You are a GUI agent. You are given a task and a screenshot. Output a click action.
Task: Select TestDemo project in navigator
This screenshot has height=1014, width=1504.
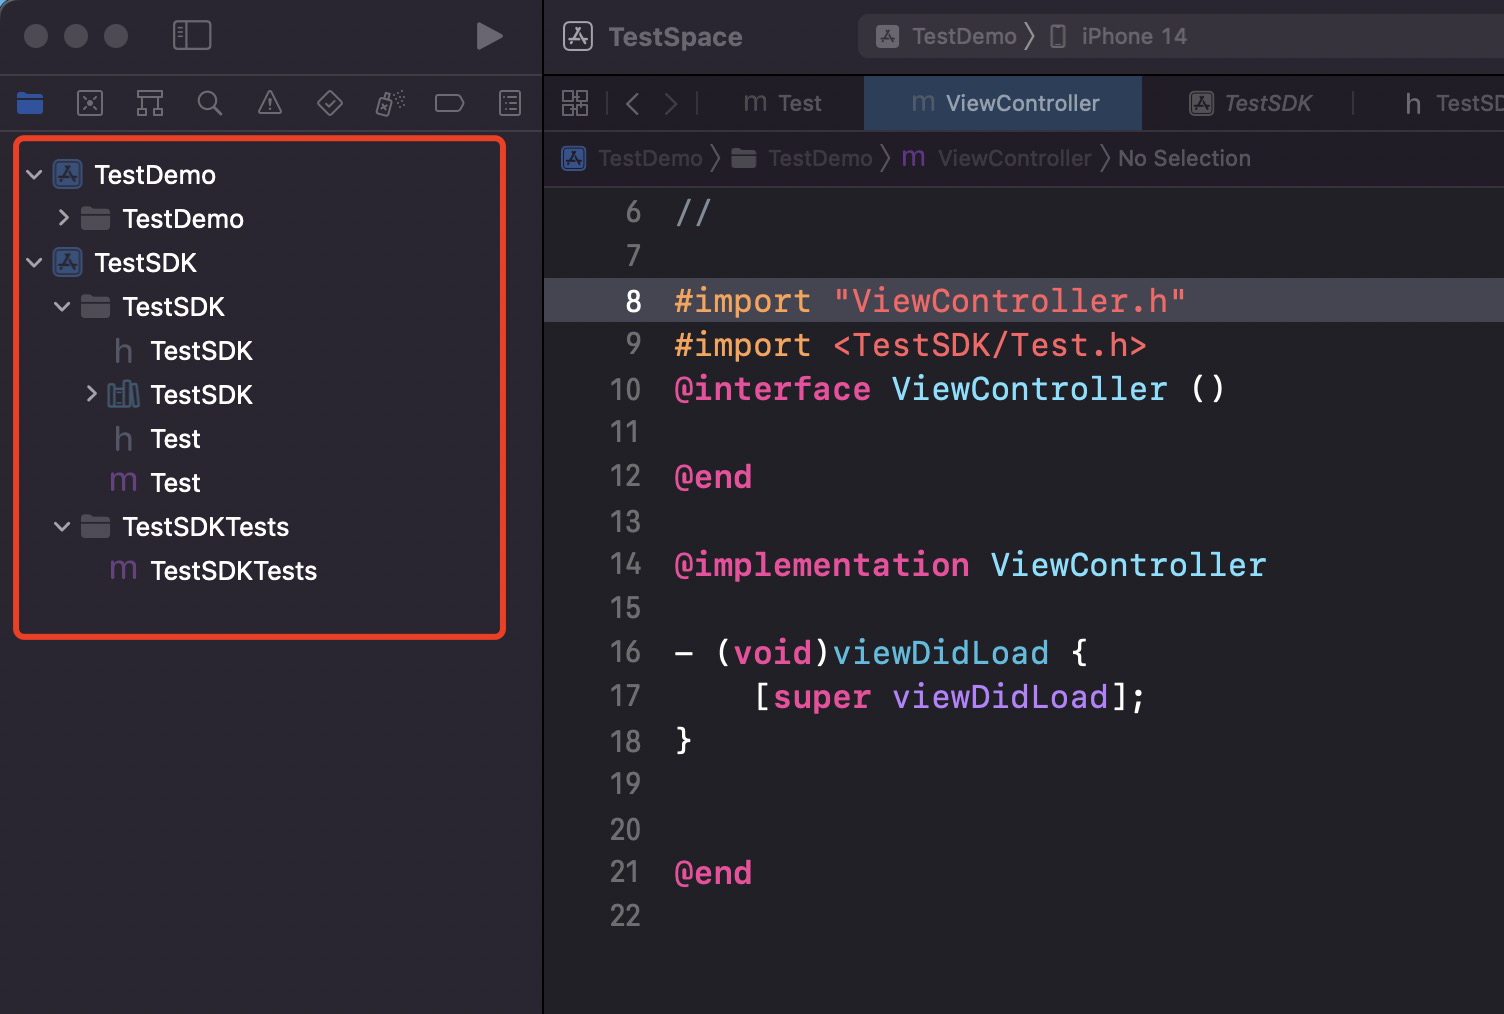(155, 175)
